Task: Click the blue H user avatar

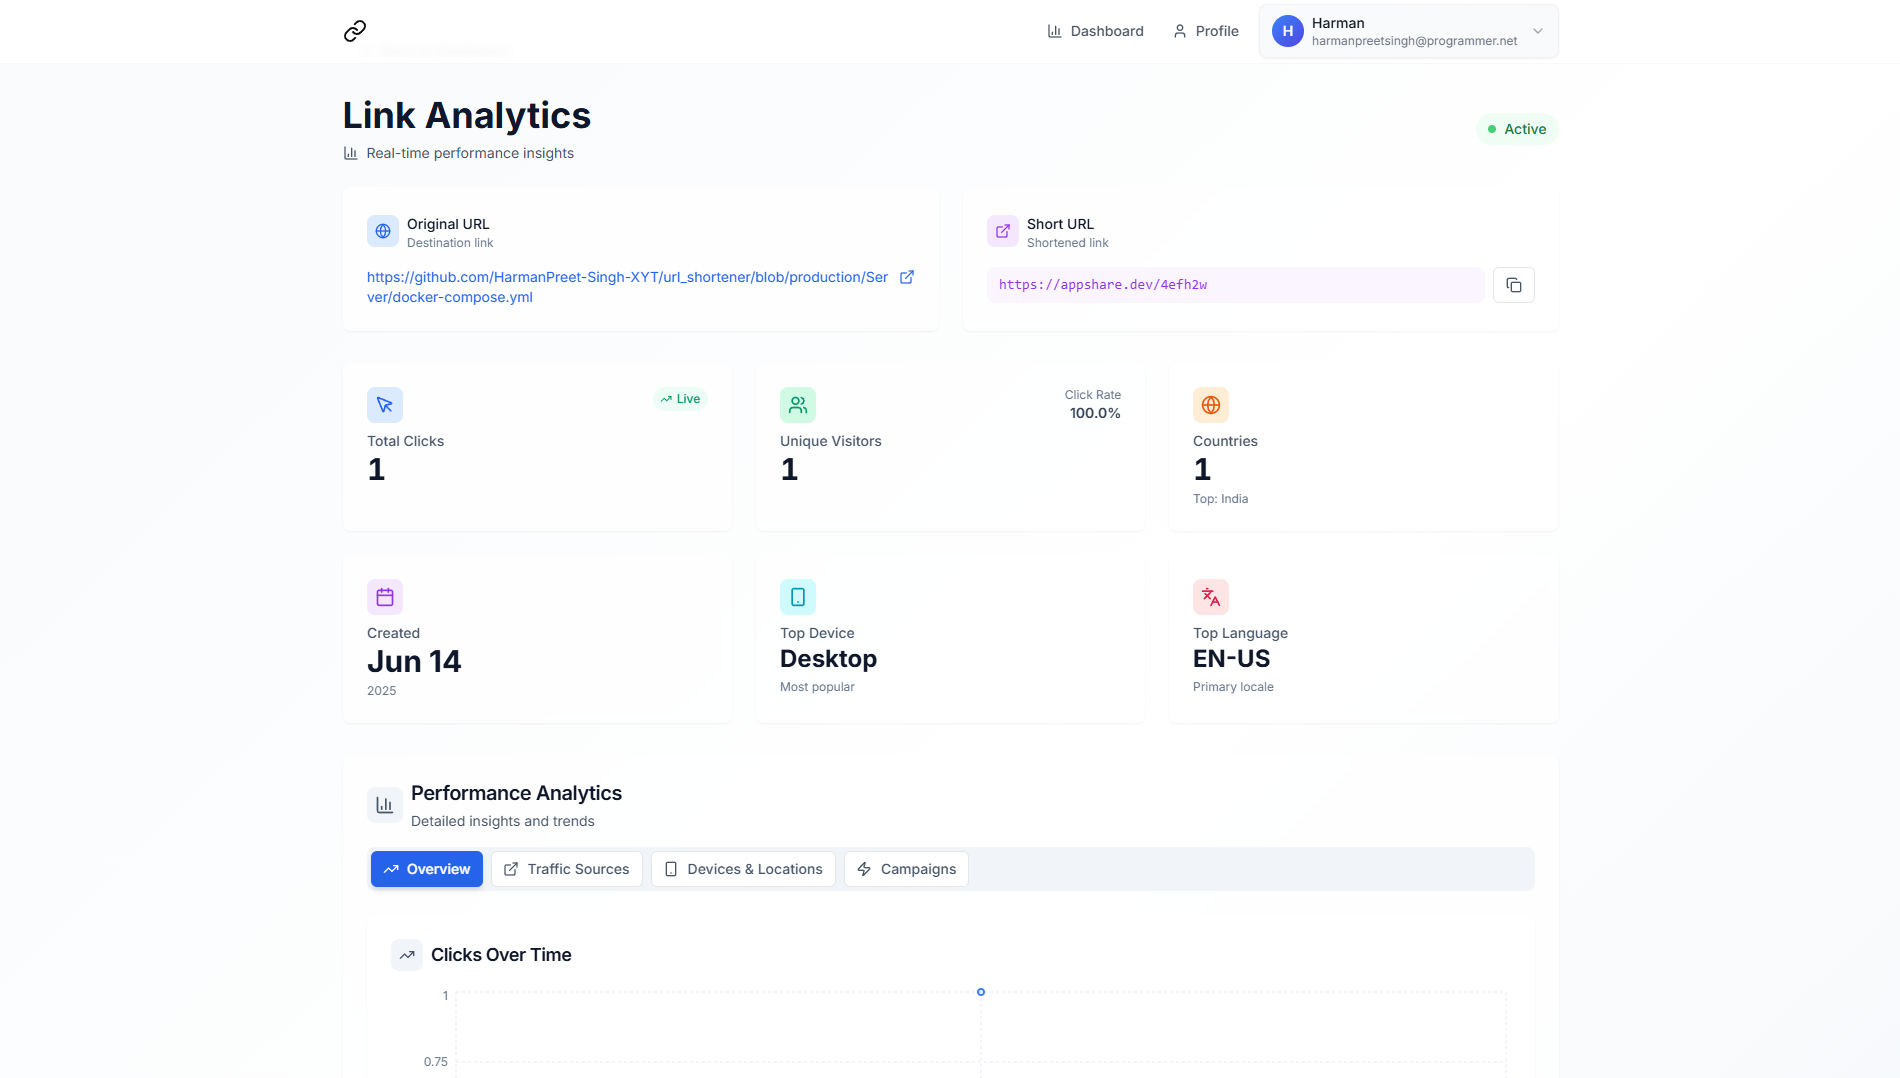Action: pos(1288,31)
